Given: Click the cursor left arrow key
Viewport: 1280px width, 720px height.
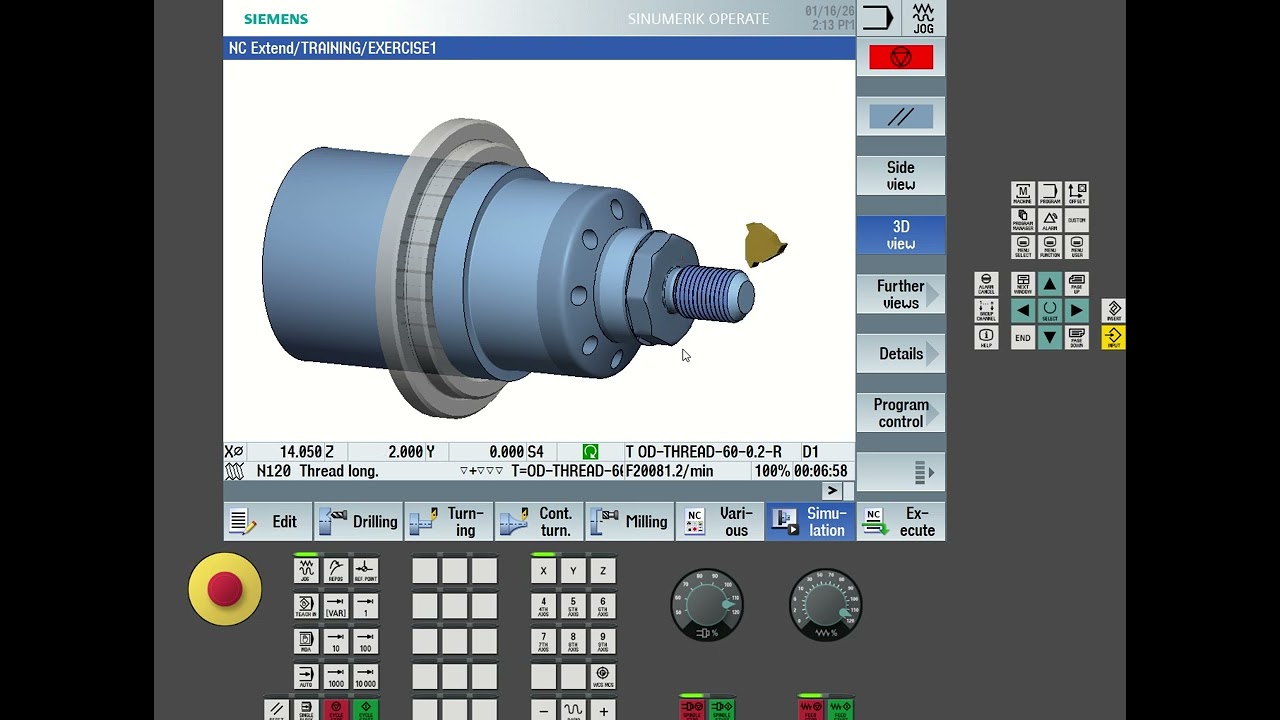Looking at the screenshot, I should point(1023,311).
